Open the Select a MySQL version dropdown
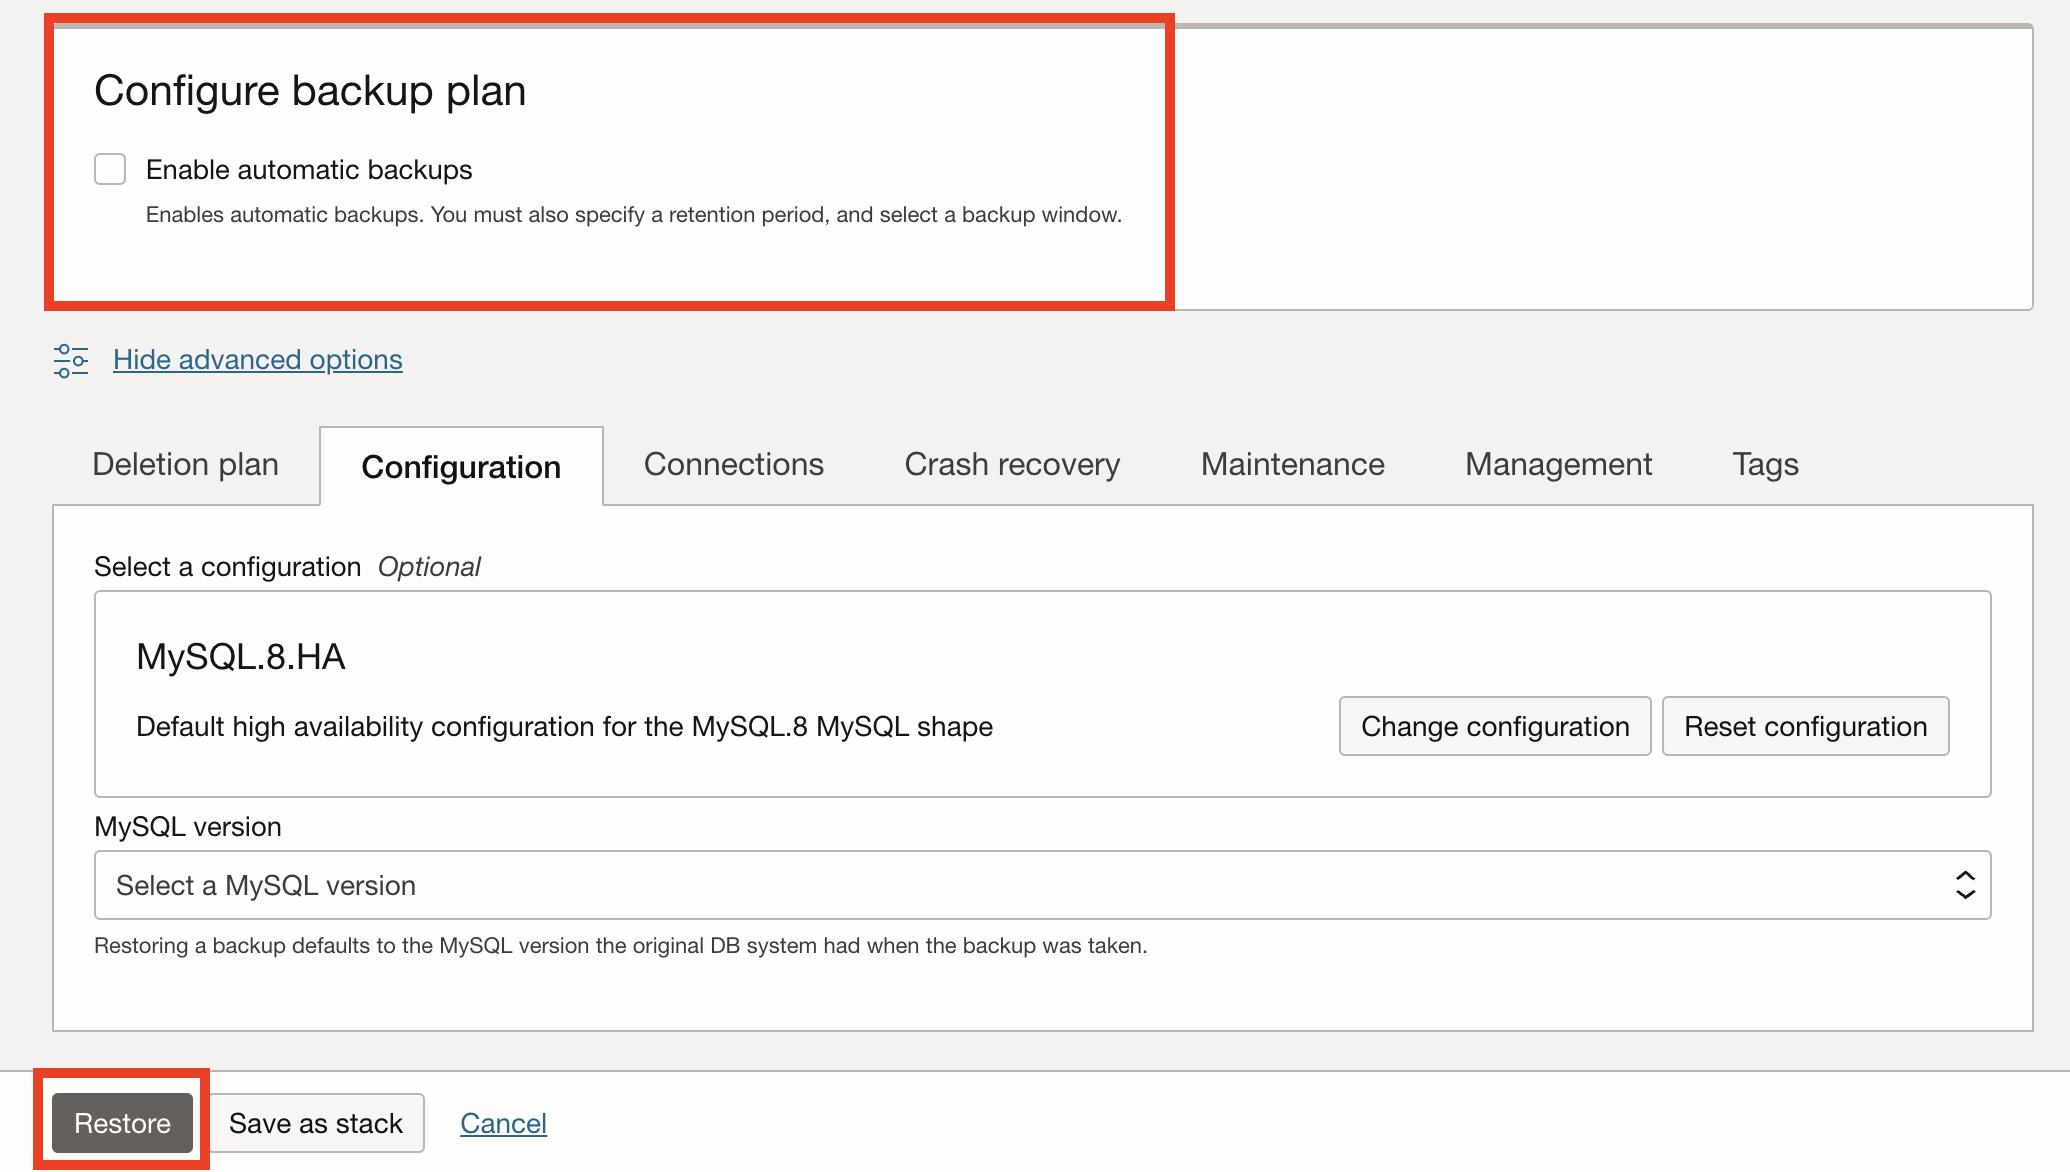 1040,884
